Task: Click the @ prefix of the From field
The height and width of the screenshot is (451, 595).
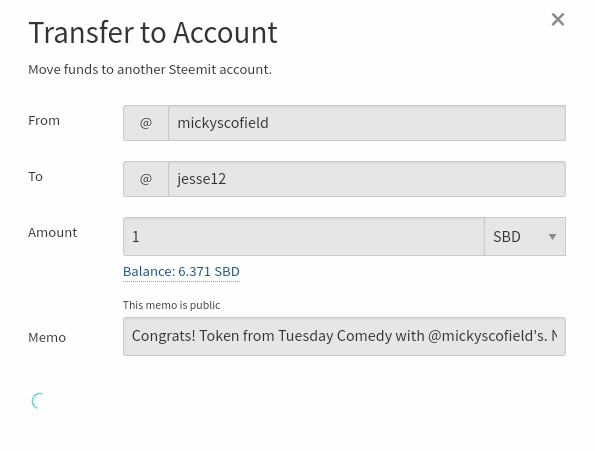Action: click(x=146, y=123)
